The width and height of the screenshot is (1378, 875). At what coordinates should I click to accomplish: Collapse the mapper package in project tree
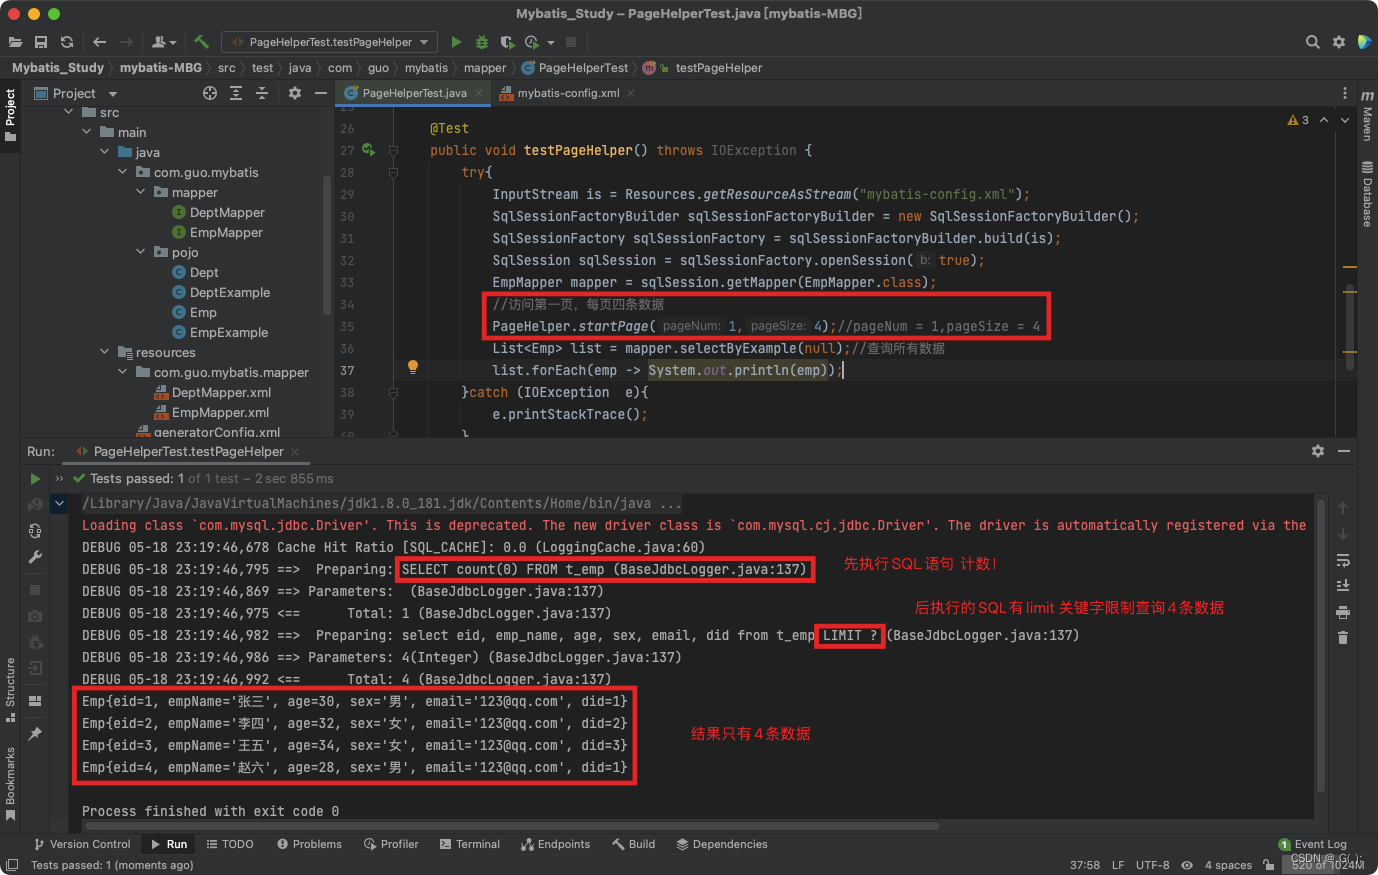tap(141, 192)
